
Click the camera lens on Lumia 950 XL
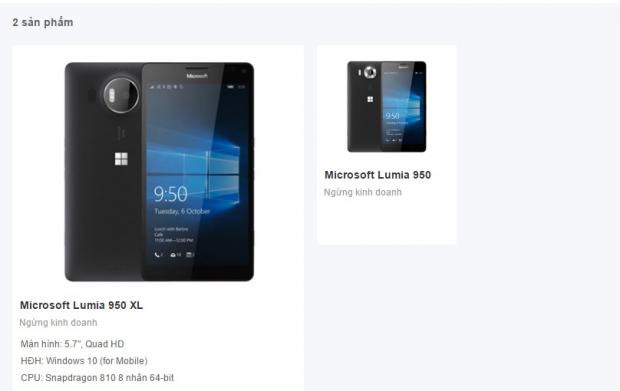point(121,95)
